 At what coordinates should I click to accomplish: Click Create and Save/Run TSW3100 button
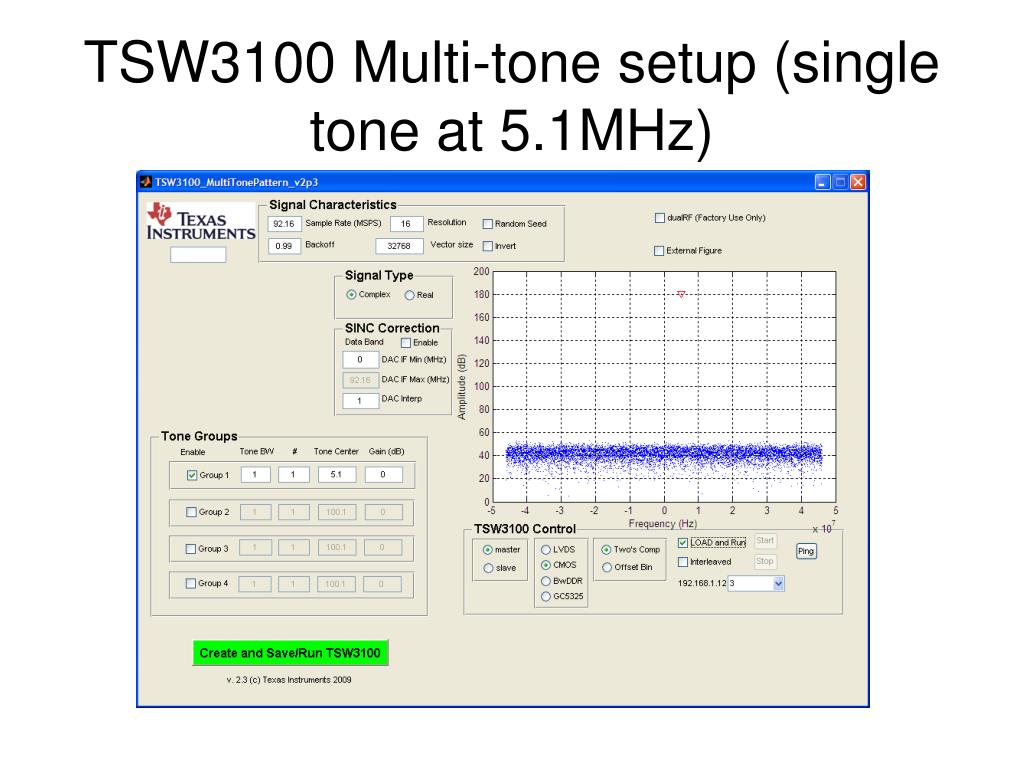point(290,653)
